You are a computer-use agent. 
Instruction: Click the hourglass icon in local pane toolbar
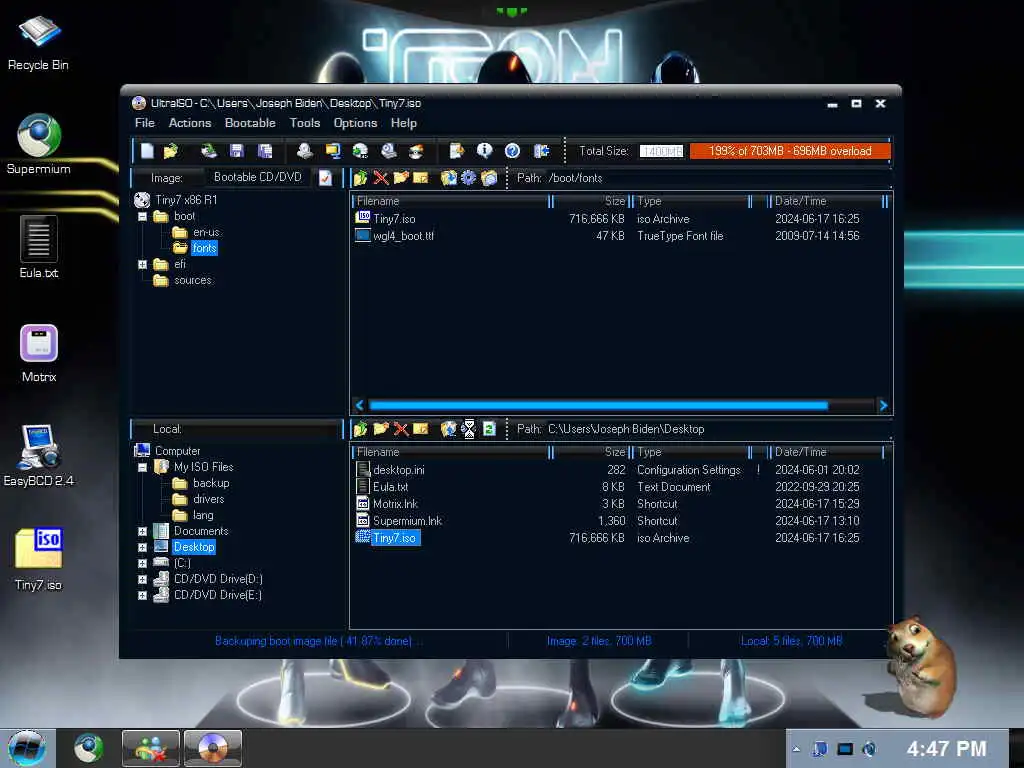click(469, 429)
